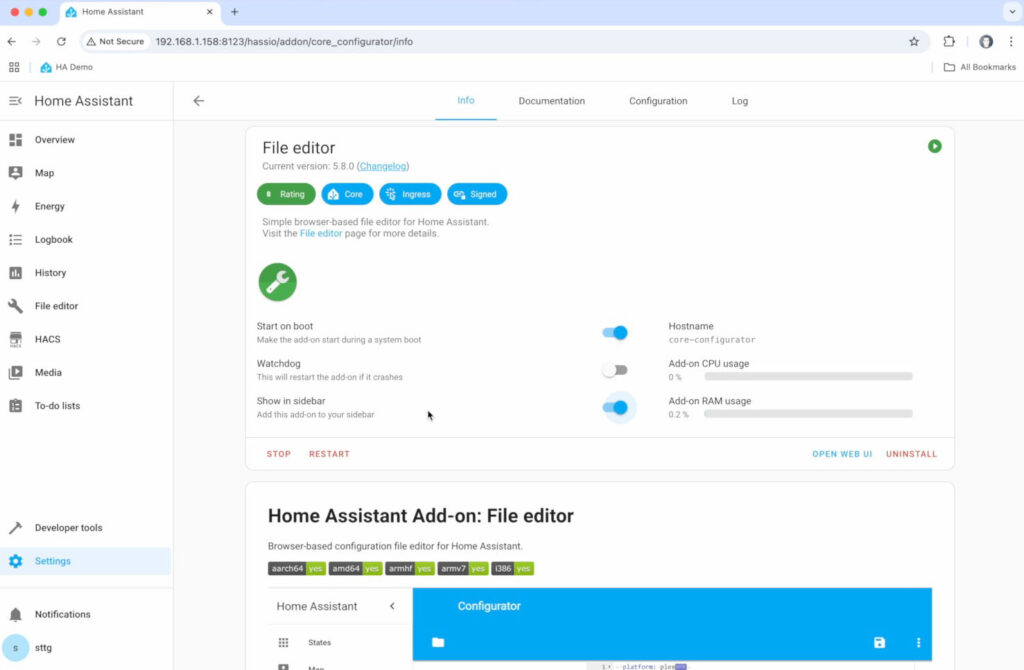Switch to the Documentation tab
Viewport: 1024px width, 670px height.
coord(552,101)
